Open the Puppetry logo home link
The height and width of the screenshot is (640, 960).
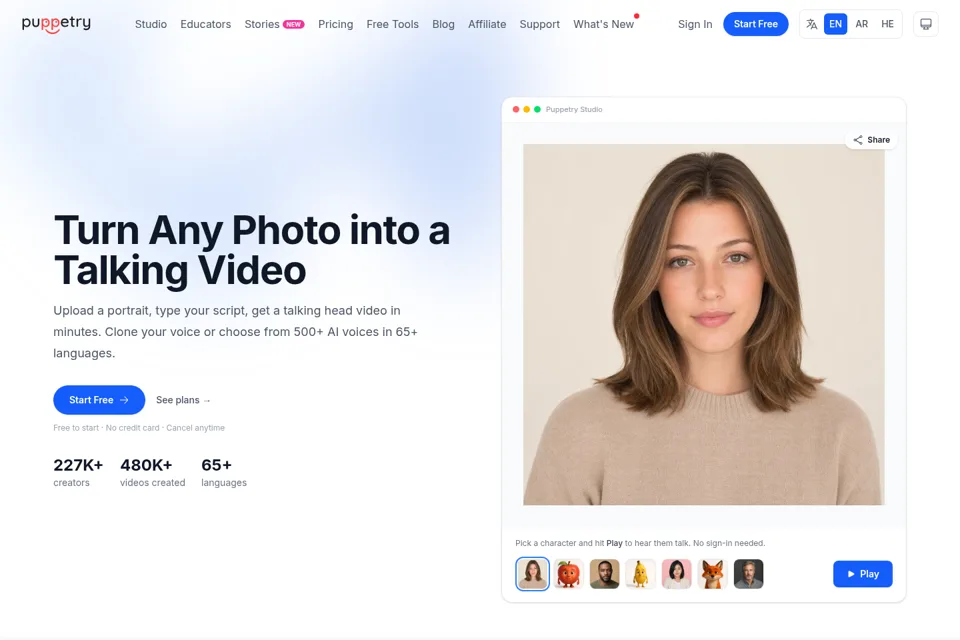pyautogui.click(x=56, y=24)
